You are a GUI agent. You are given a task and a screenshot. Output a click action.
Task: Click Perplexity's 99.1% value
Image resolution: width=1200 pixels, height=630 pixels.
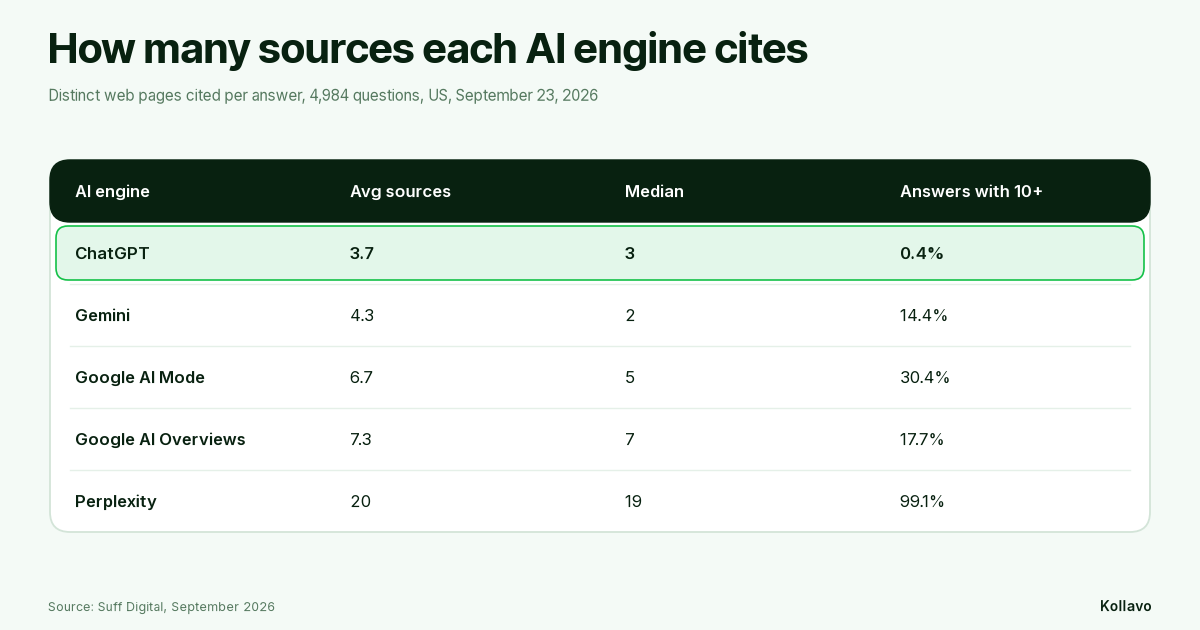922,501
